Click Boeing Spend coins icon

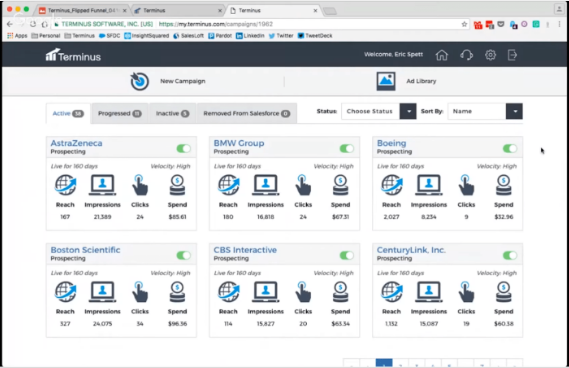pyautogui.click(x=504, y=185)
